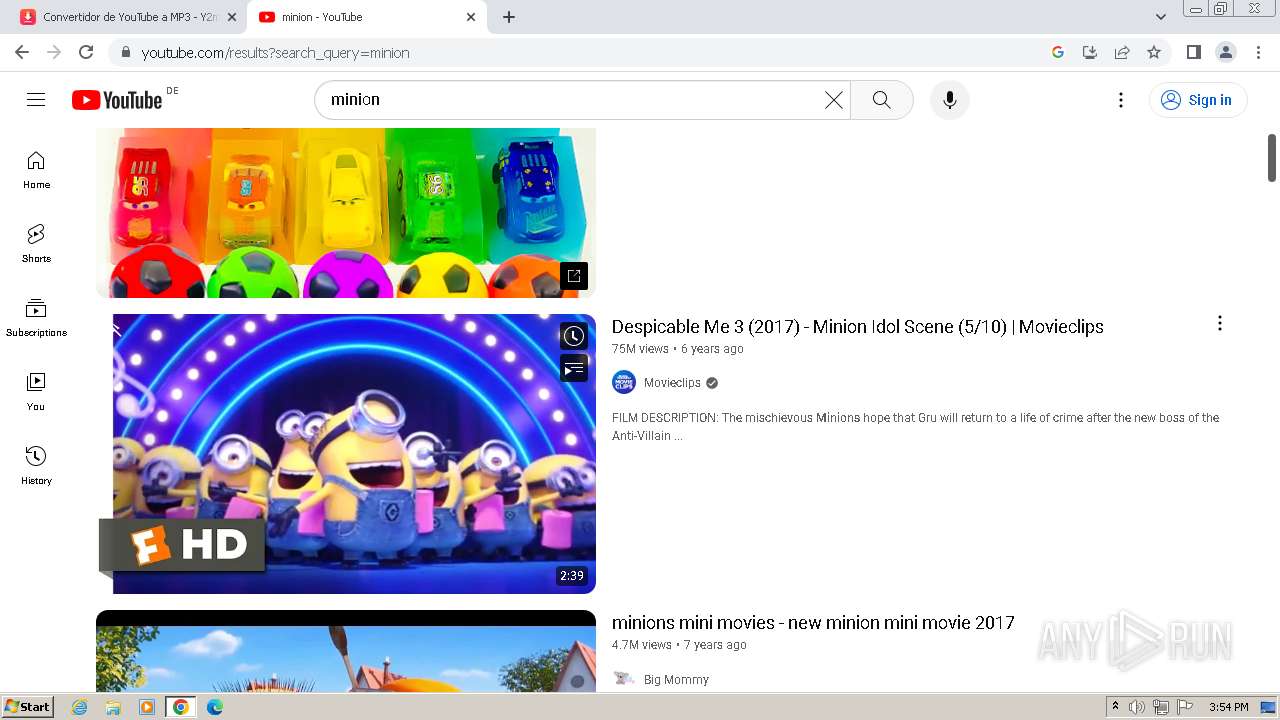Open You in the sidebar
This screenshot has height=720, width=1280.
[x=36, y=392]
